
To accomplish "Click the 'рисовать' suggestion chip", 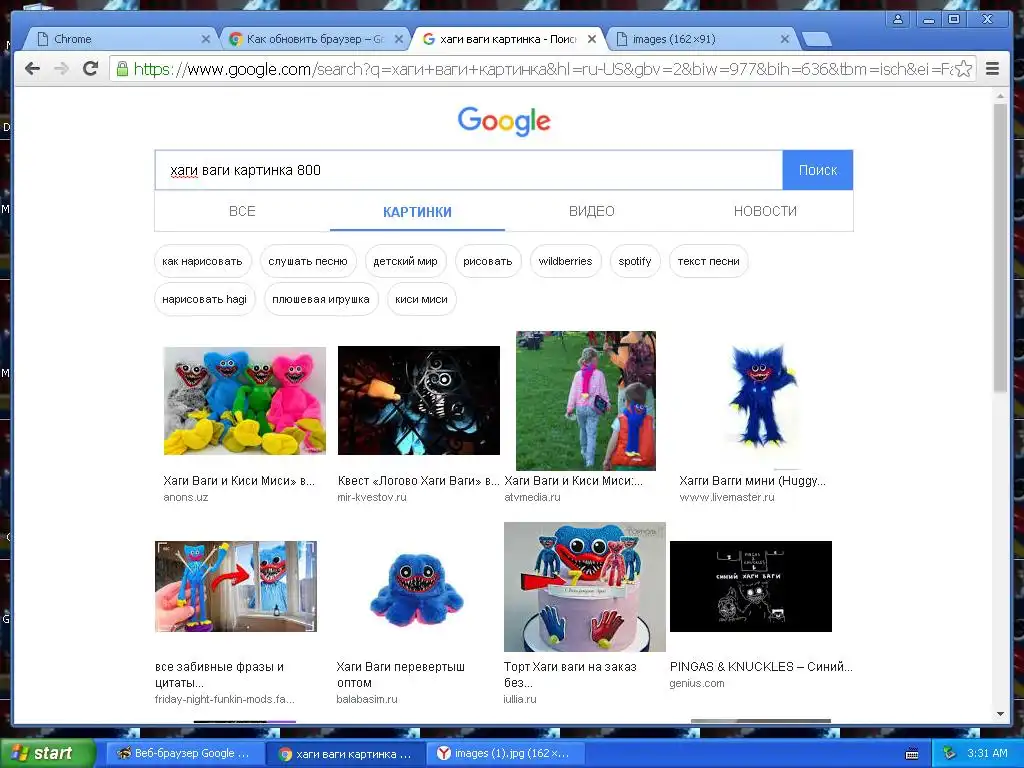I will point(488,261).
